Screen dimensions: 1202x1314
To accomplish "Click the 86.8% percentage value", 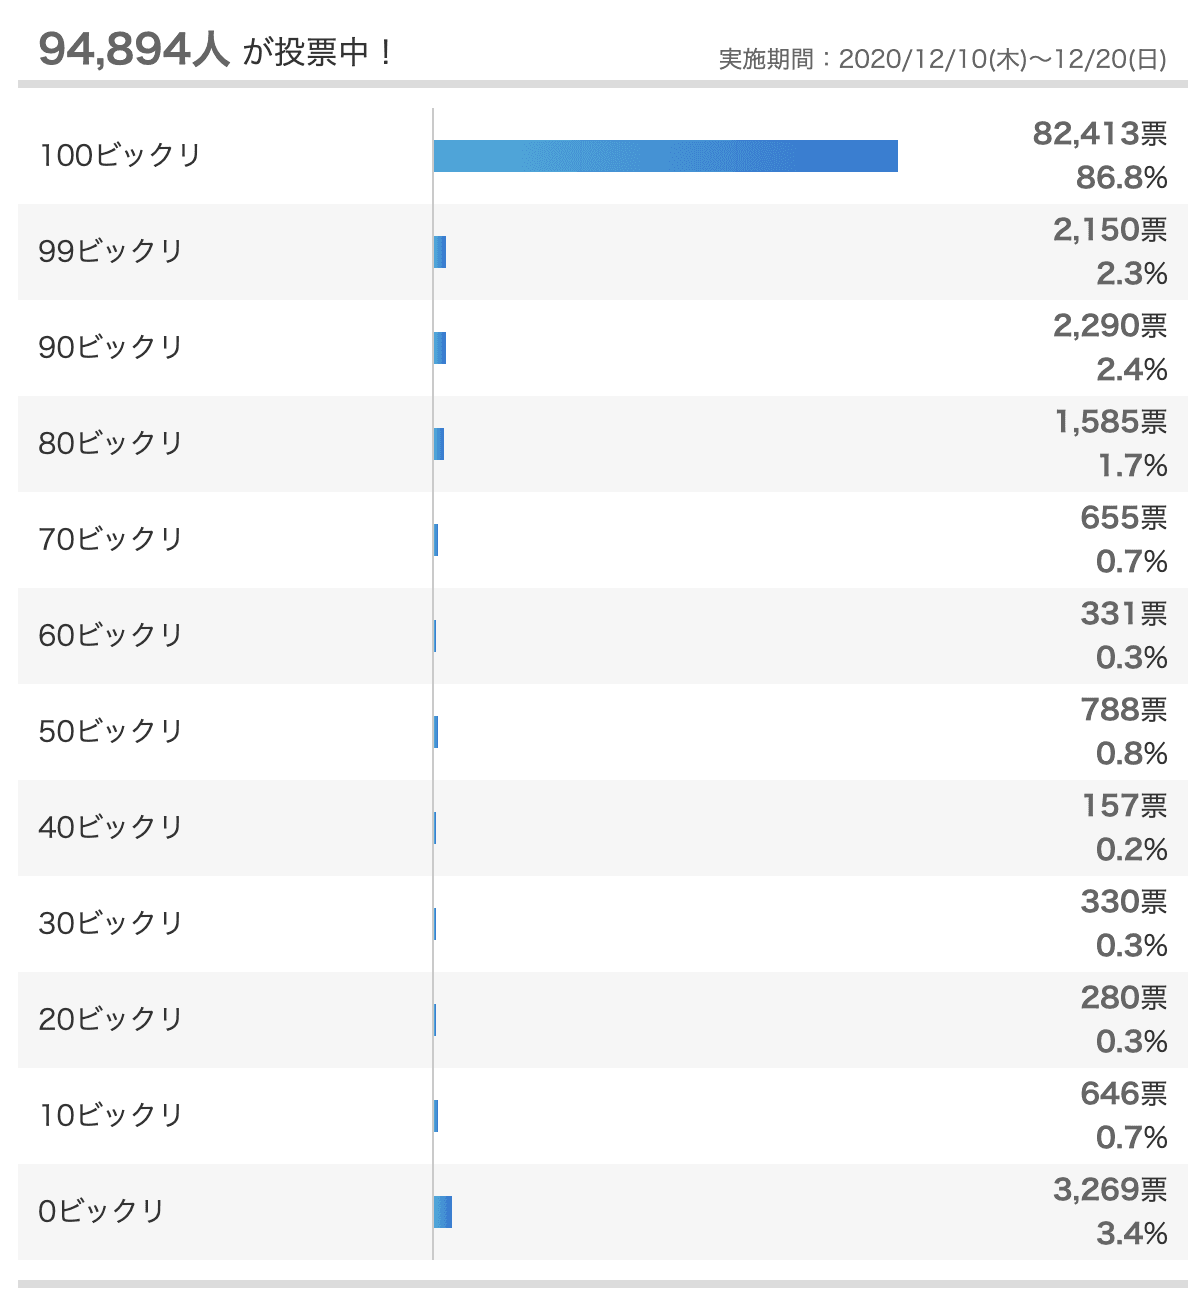I will 1121,178.
